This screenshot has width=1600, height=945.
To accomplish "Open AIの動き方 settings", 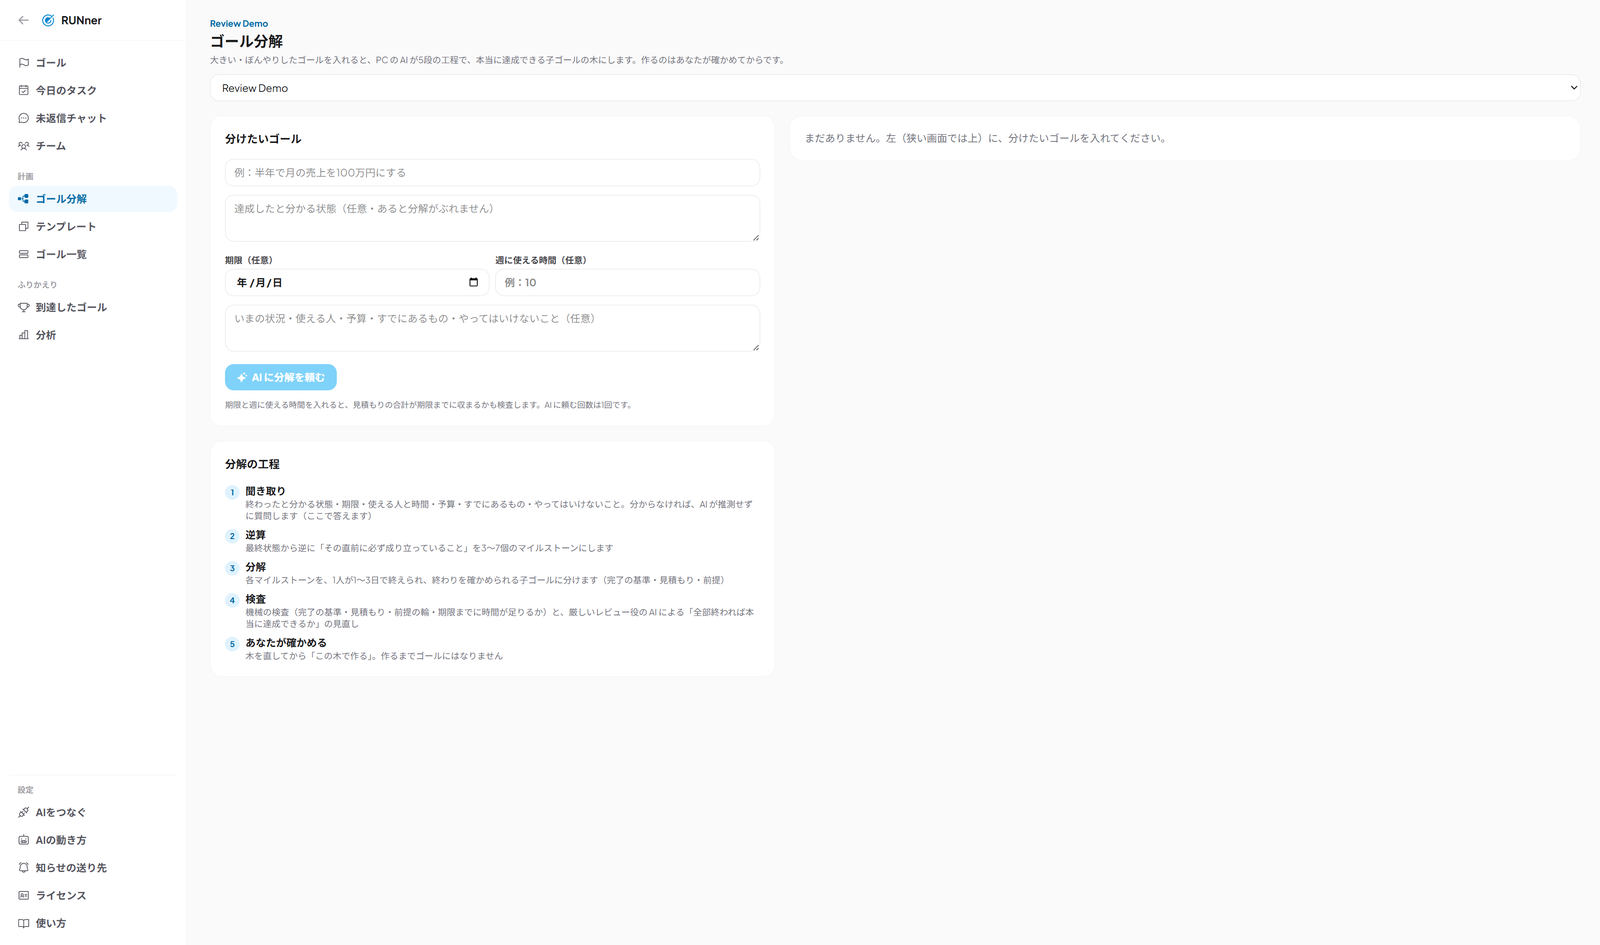I will click(93, 840).
